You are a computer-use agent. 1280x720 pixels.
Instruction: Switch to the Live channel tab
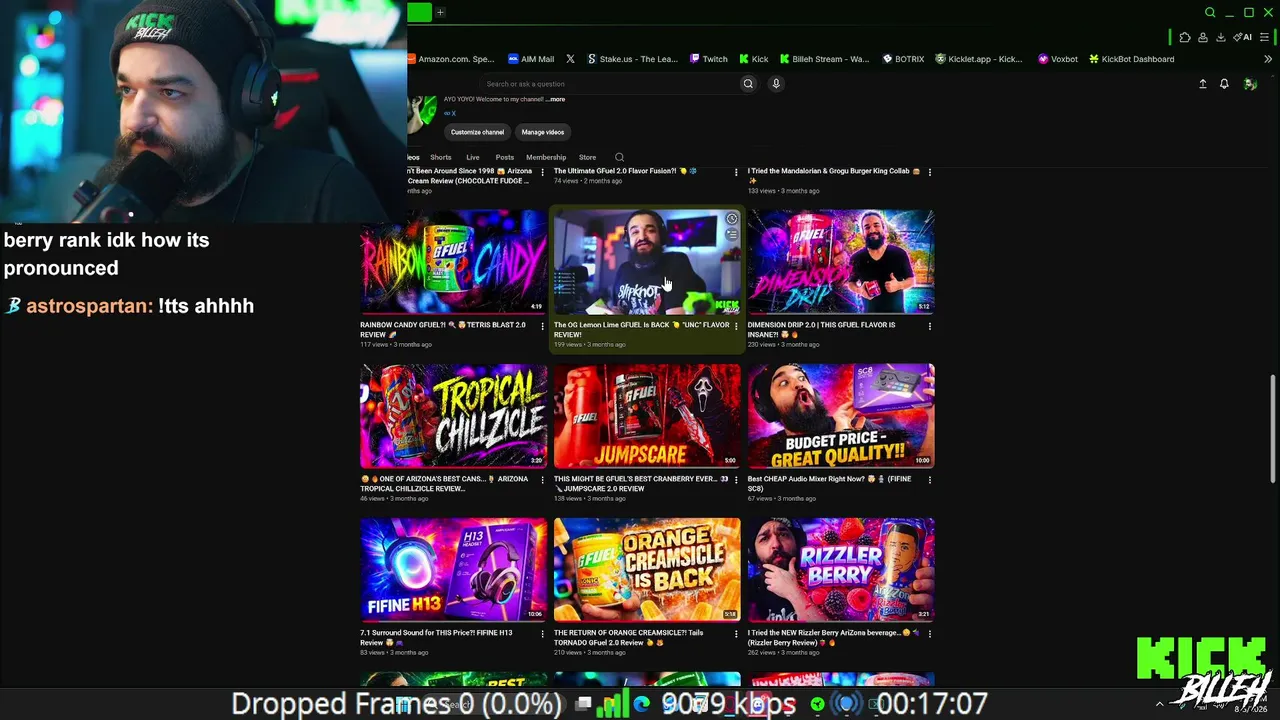point(473,157)
